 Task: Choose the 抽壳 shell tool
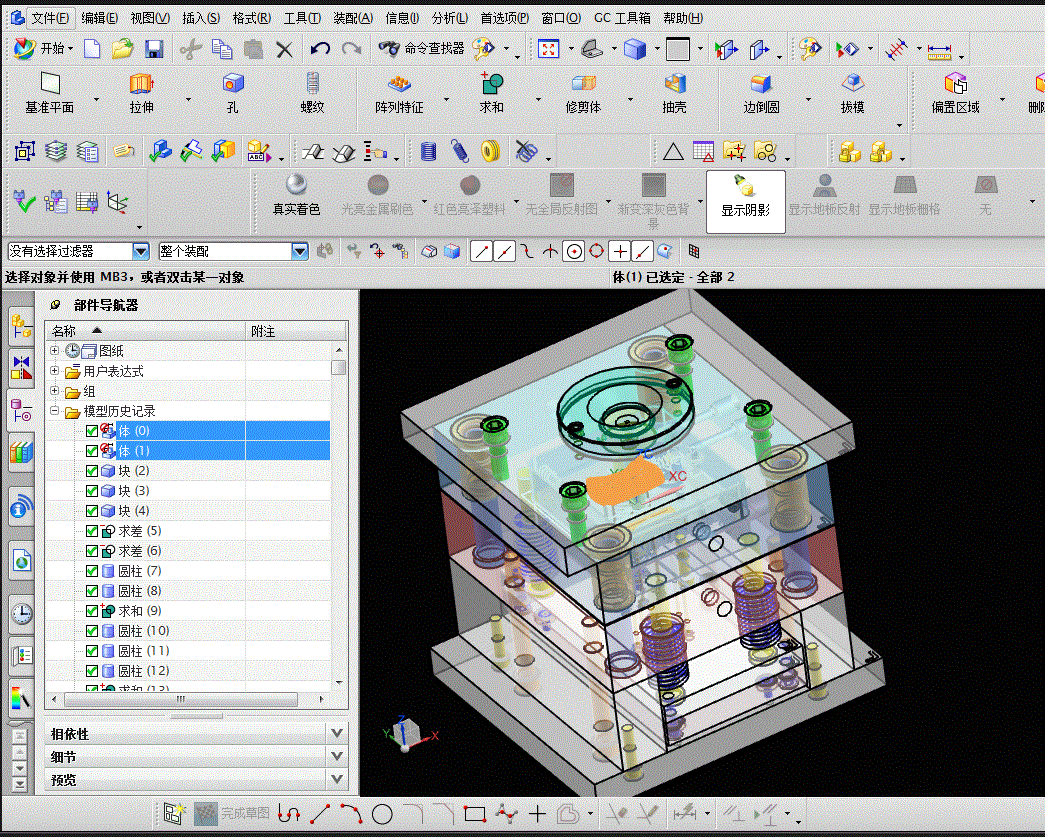click(674, 93)
